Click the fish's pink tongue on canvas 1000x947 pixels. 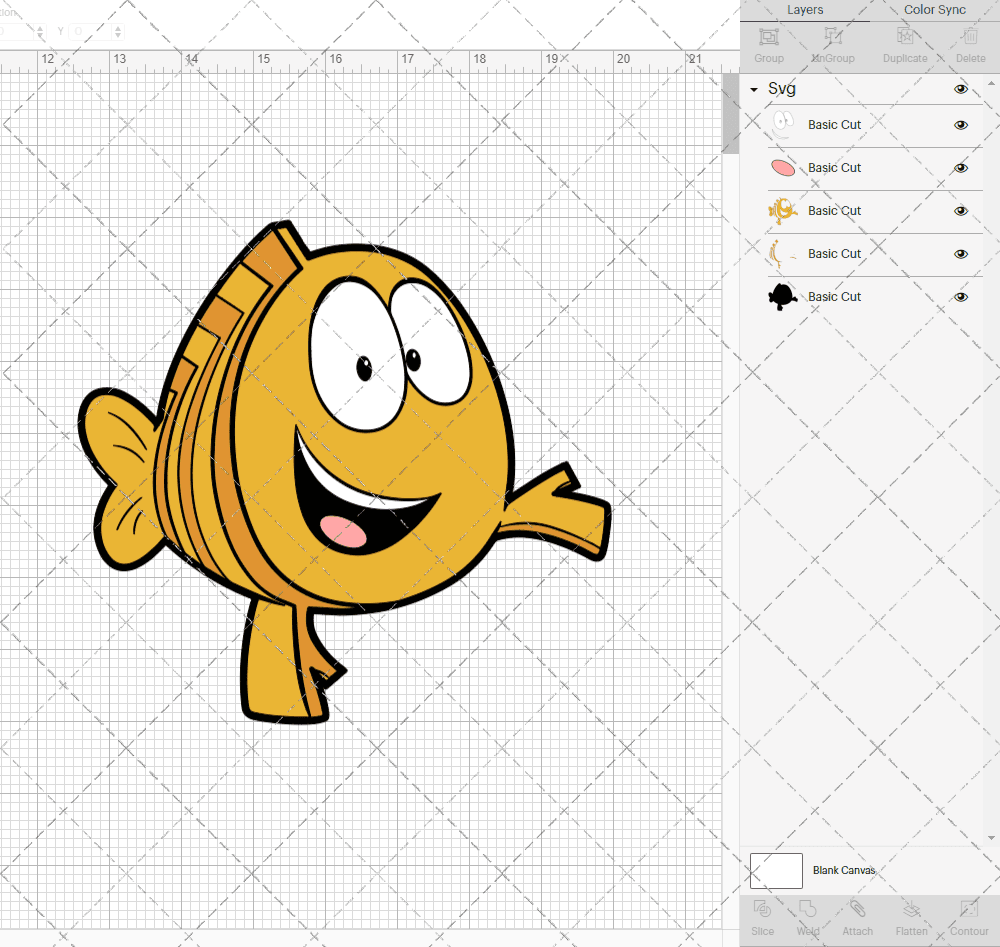click(344, 531)
